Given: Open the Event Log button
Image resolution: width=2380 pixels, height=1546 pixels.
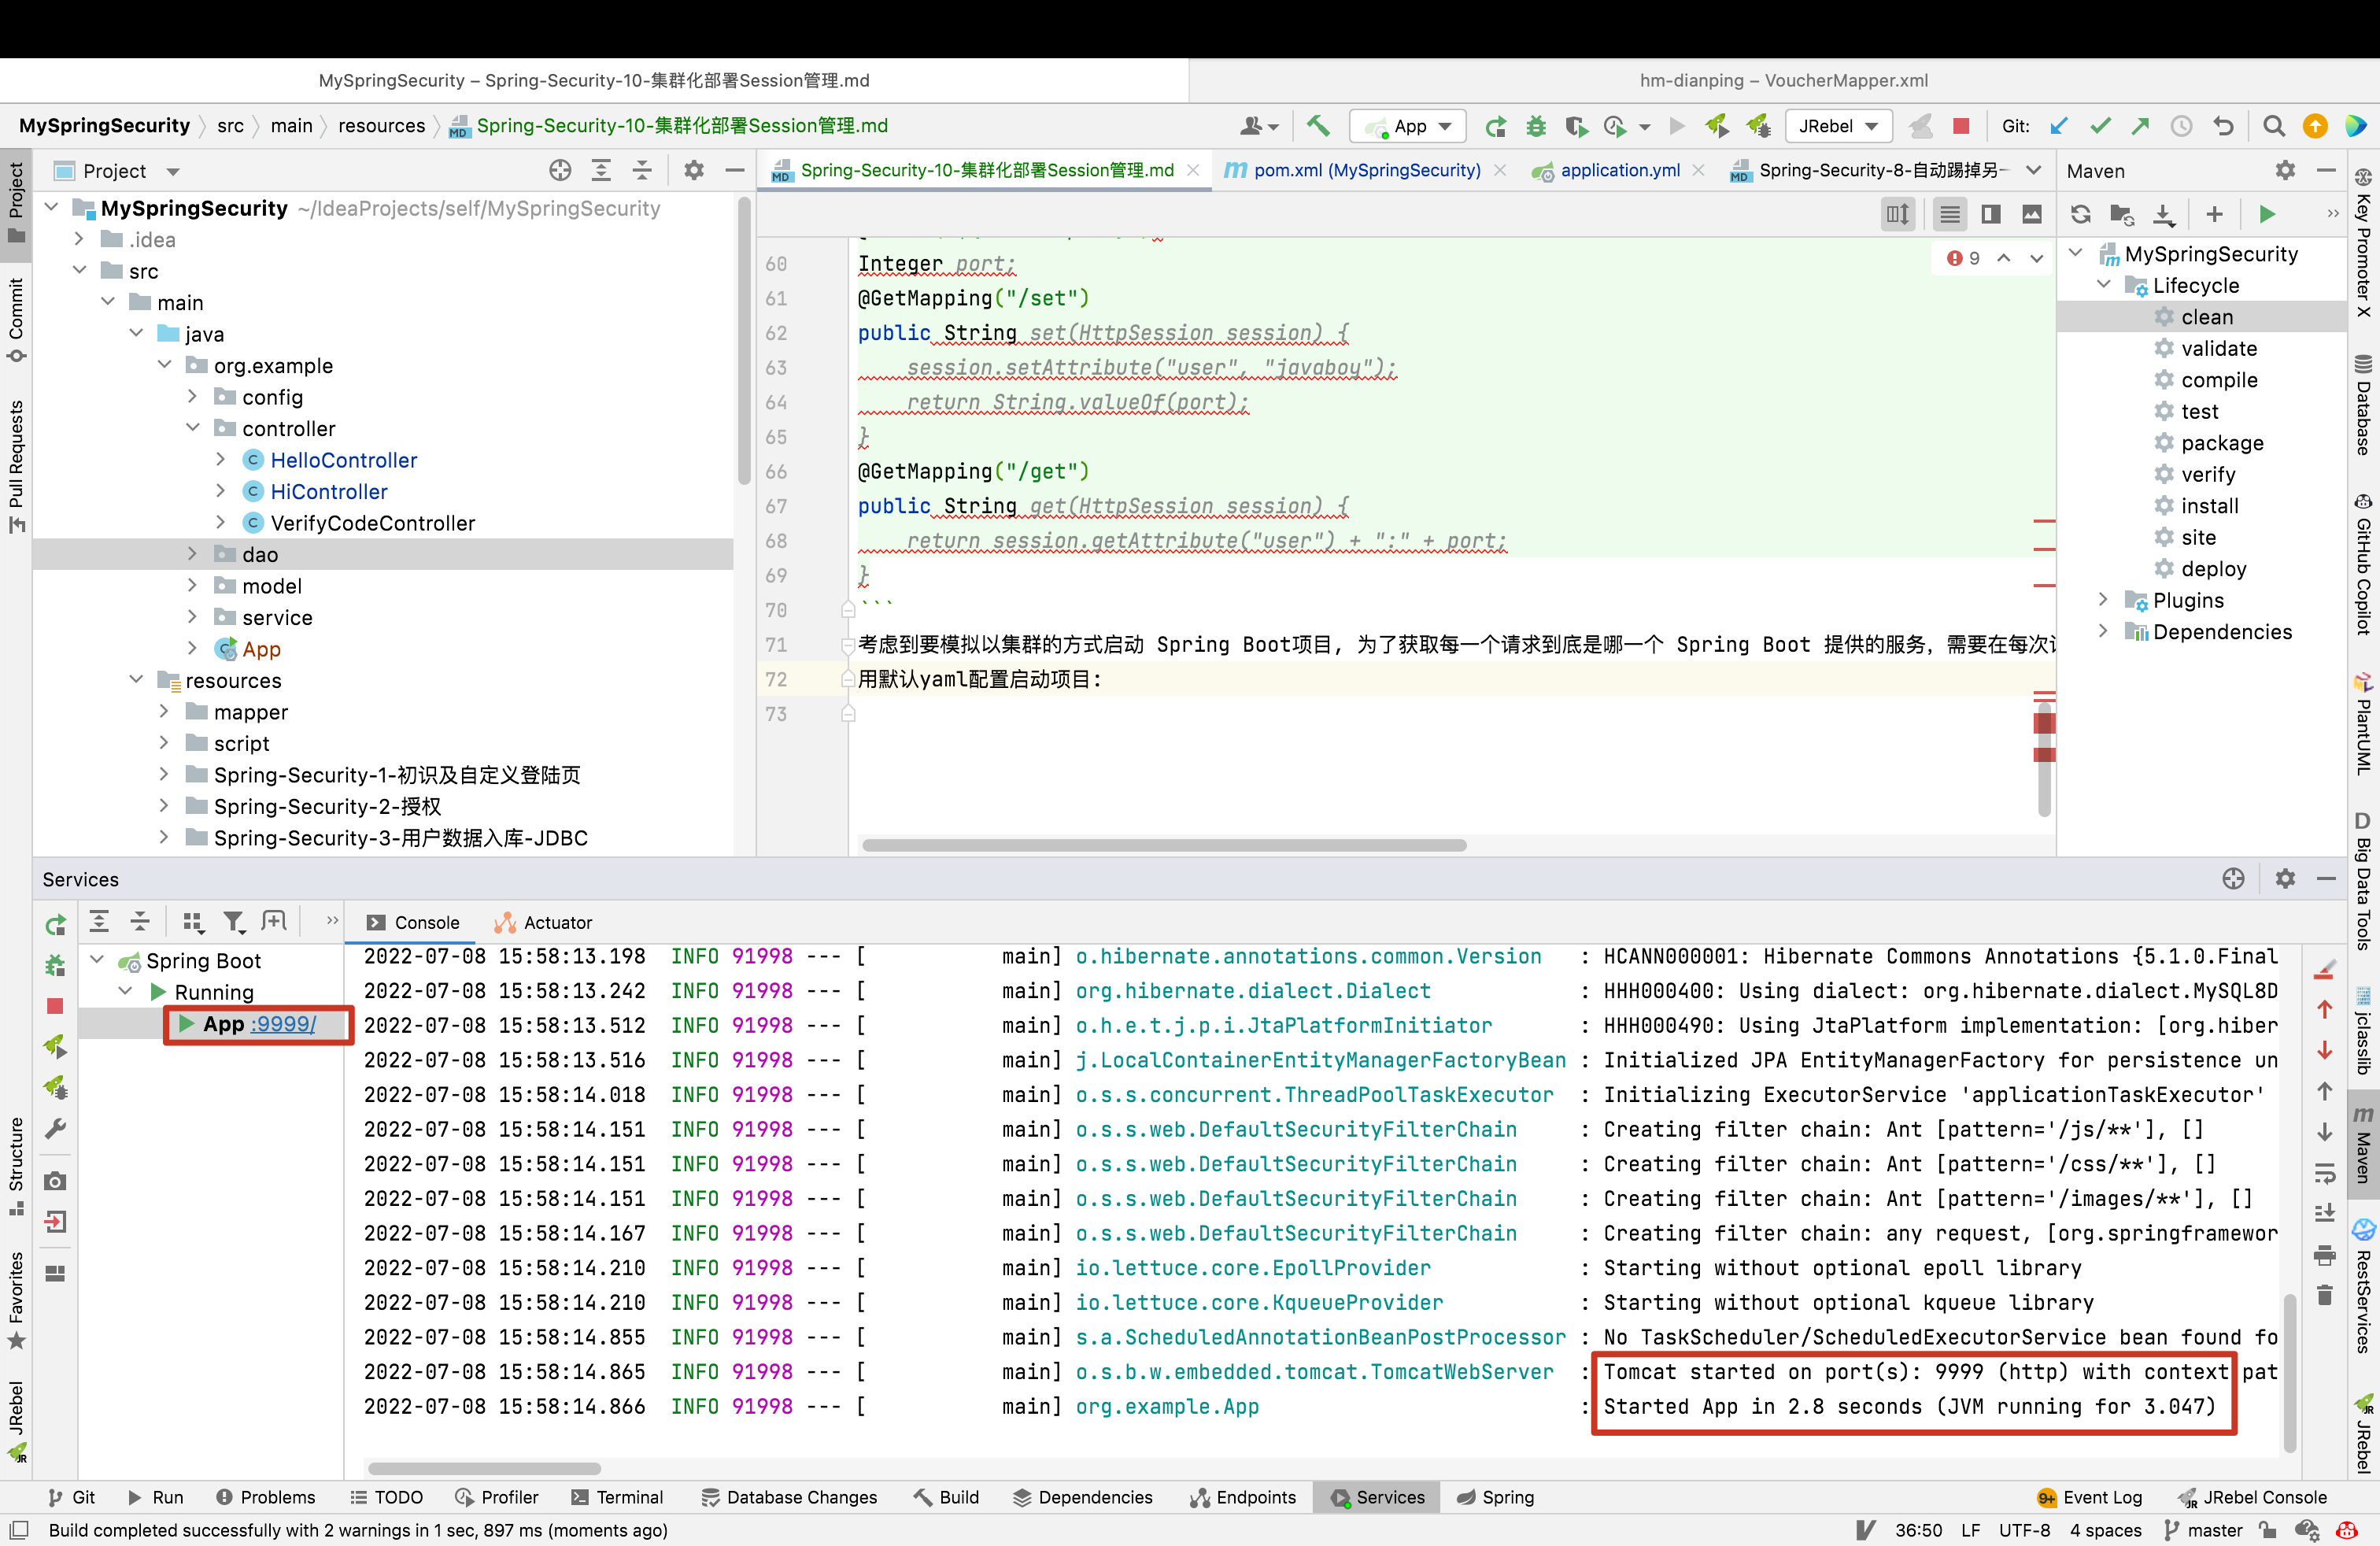Looking at the screenshot, I should coord(2090,1497).
